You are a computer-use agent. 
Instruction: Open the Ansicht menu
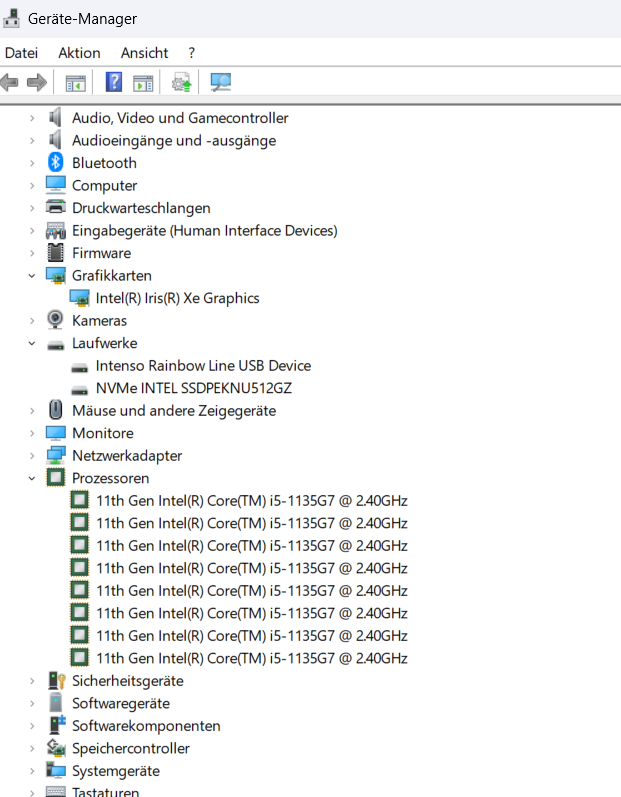coord(144,53)
